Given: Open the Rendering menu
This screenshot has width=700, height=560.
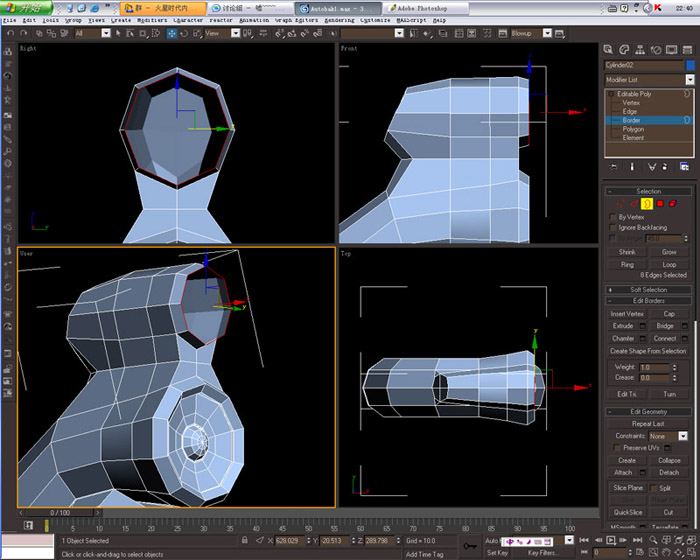Looking at the screenshot, I should pos(339,20).
